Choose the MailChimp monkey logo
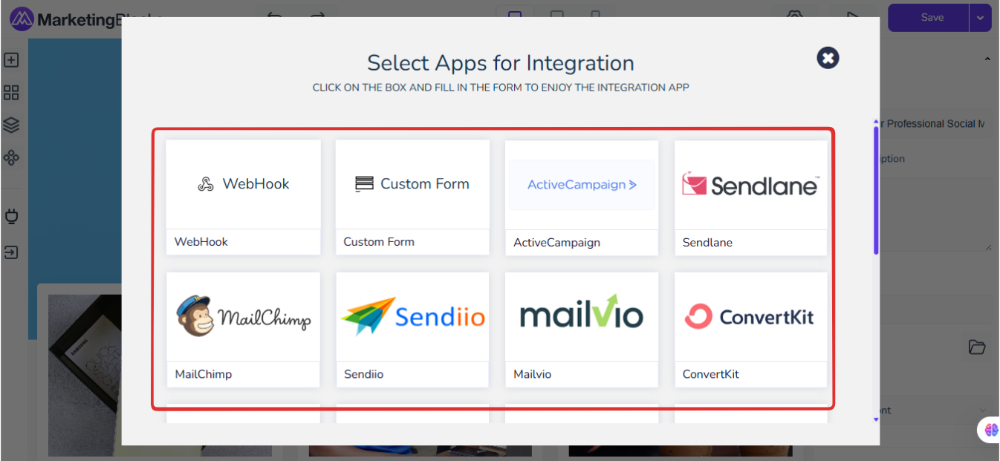The image size is (1000, 461). [244, 317]
